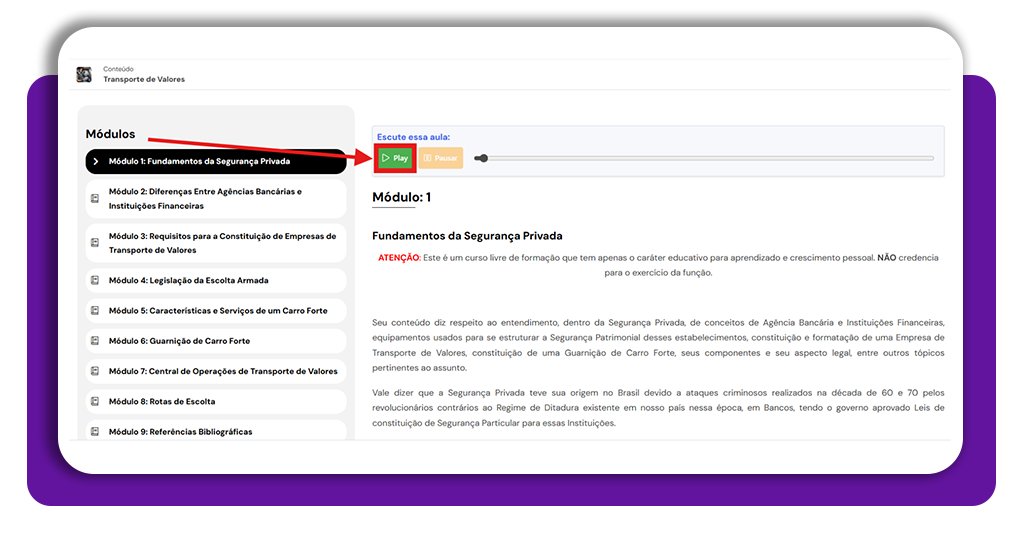1024x536 pixels.
Task: Open Módulo 4: Legislação da Escolta Armada
Action: (188, 280)
